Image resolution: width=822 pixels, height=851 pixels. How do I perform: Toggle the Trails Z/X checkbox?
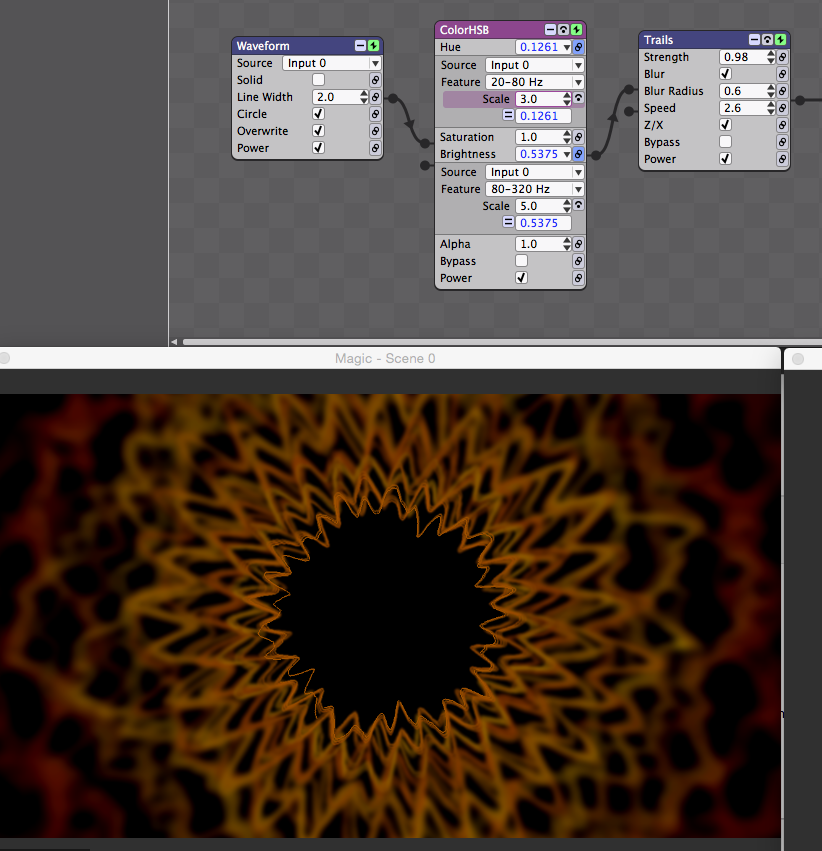(x=725, y=125)
